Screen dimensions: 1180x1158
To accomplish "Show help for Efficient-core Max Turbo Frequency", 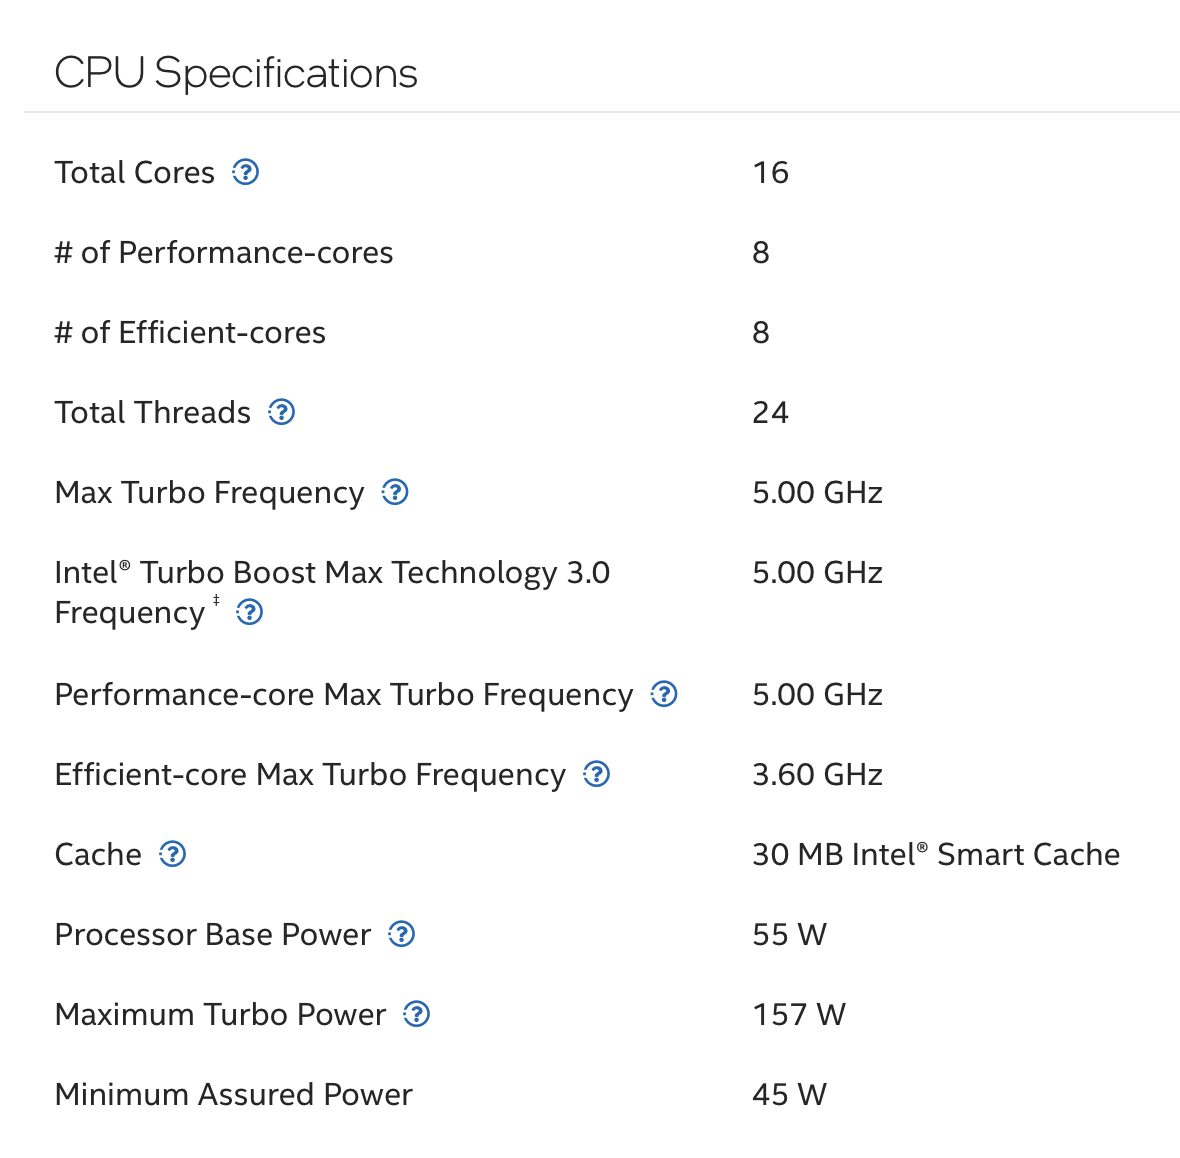I will click(x=597, y=774).
